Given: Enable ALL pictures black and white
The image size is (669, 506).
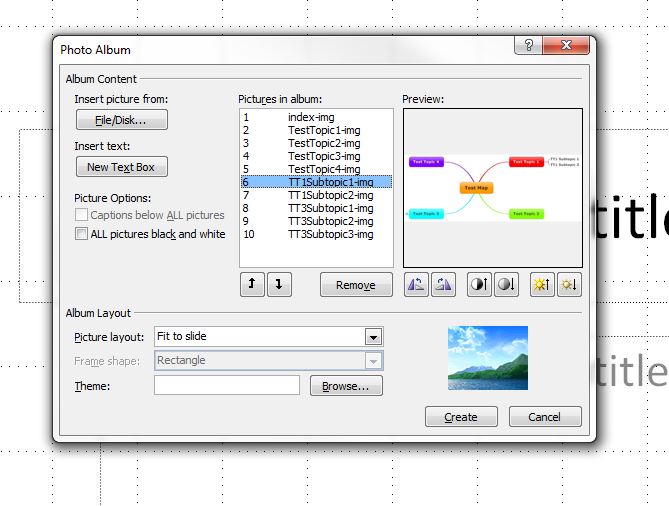Looking at the screenshot, I should 82,234.
